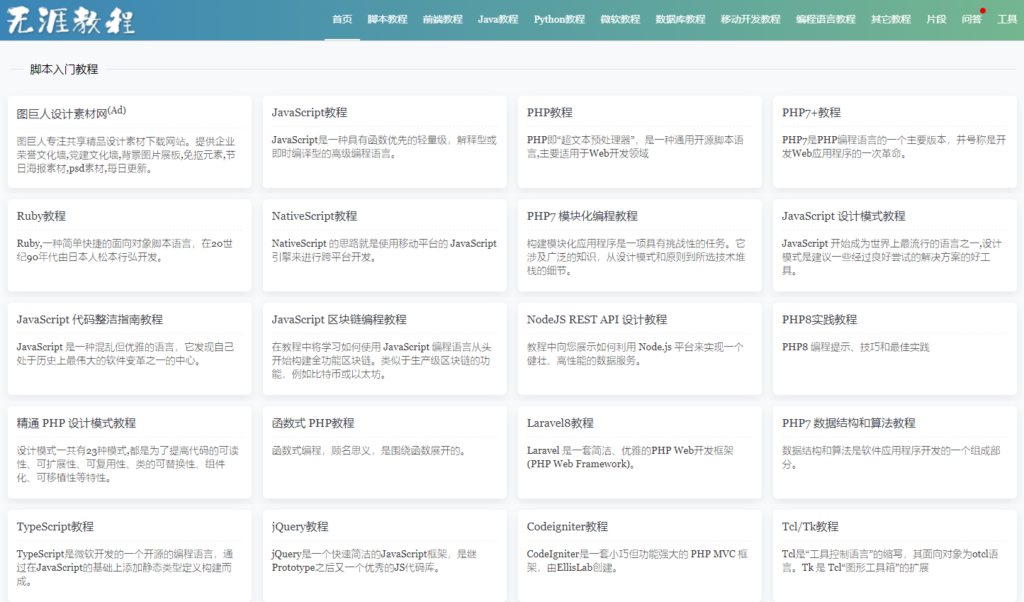Open the Java教程 menu item

[499, 18]
